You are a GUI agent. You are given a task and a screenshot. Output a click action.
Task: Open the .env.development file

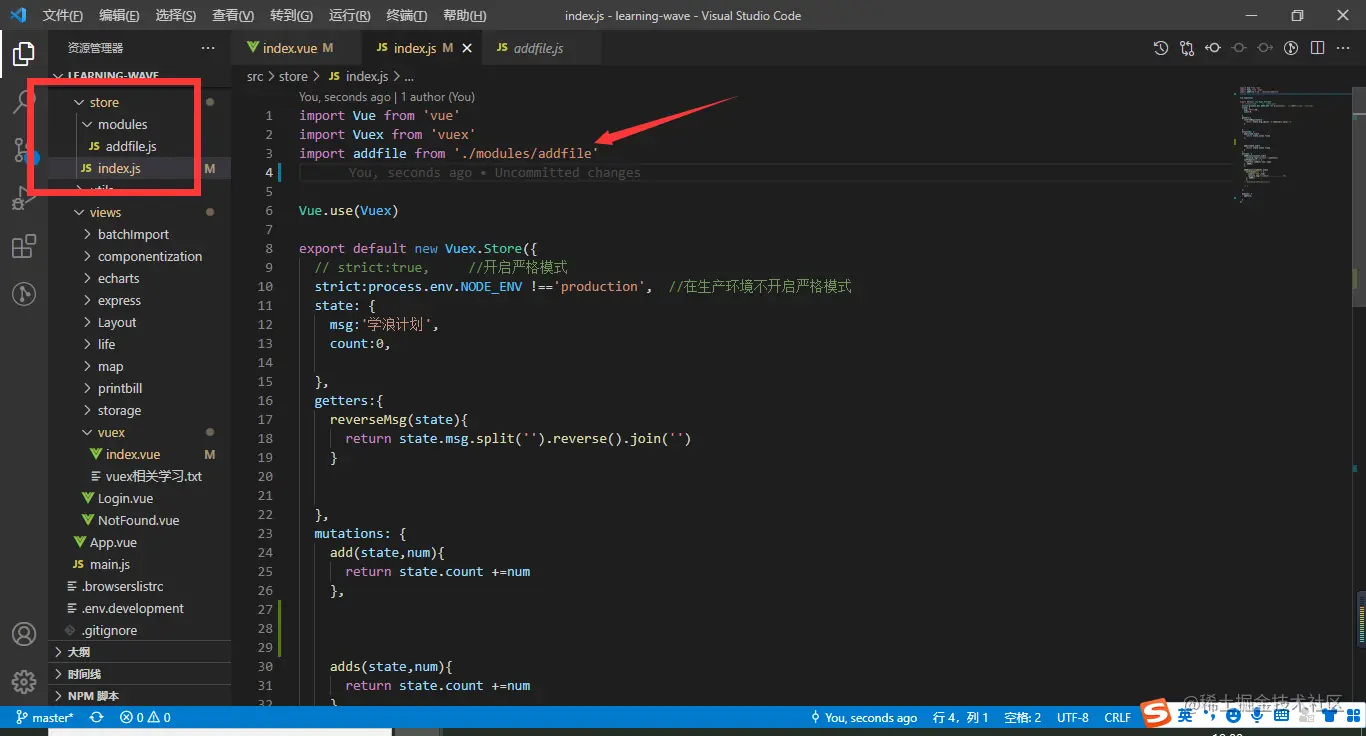point(133,608)
